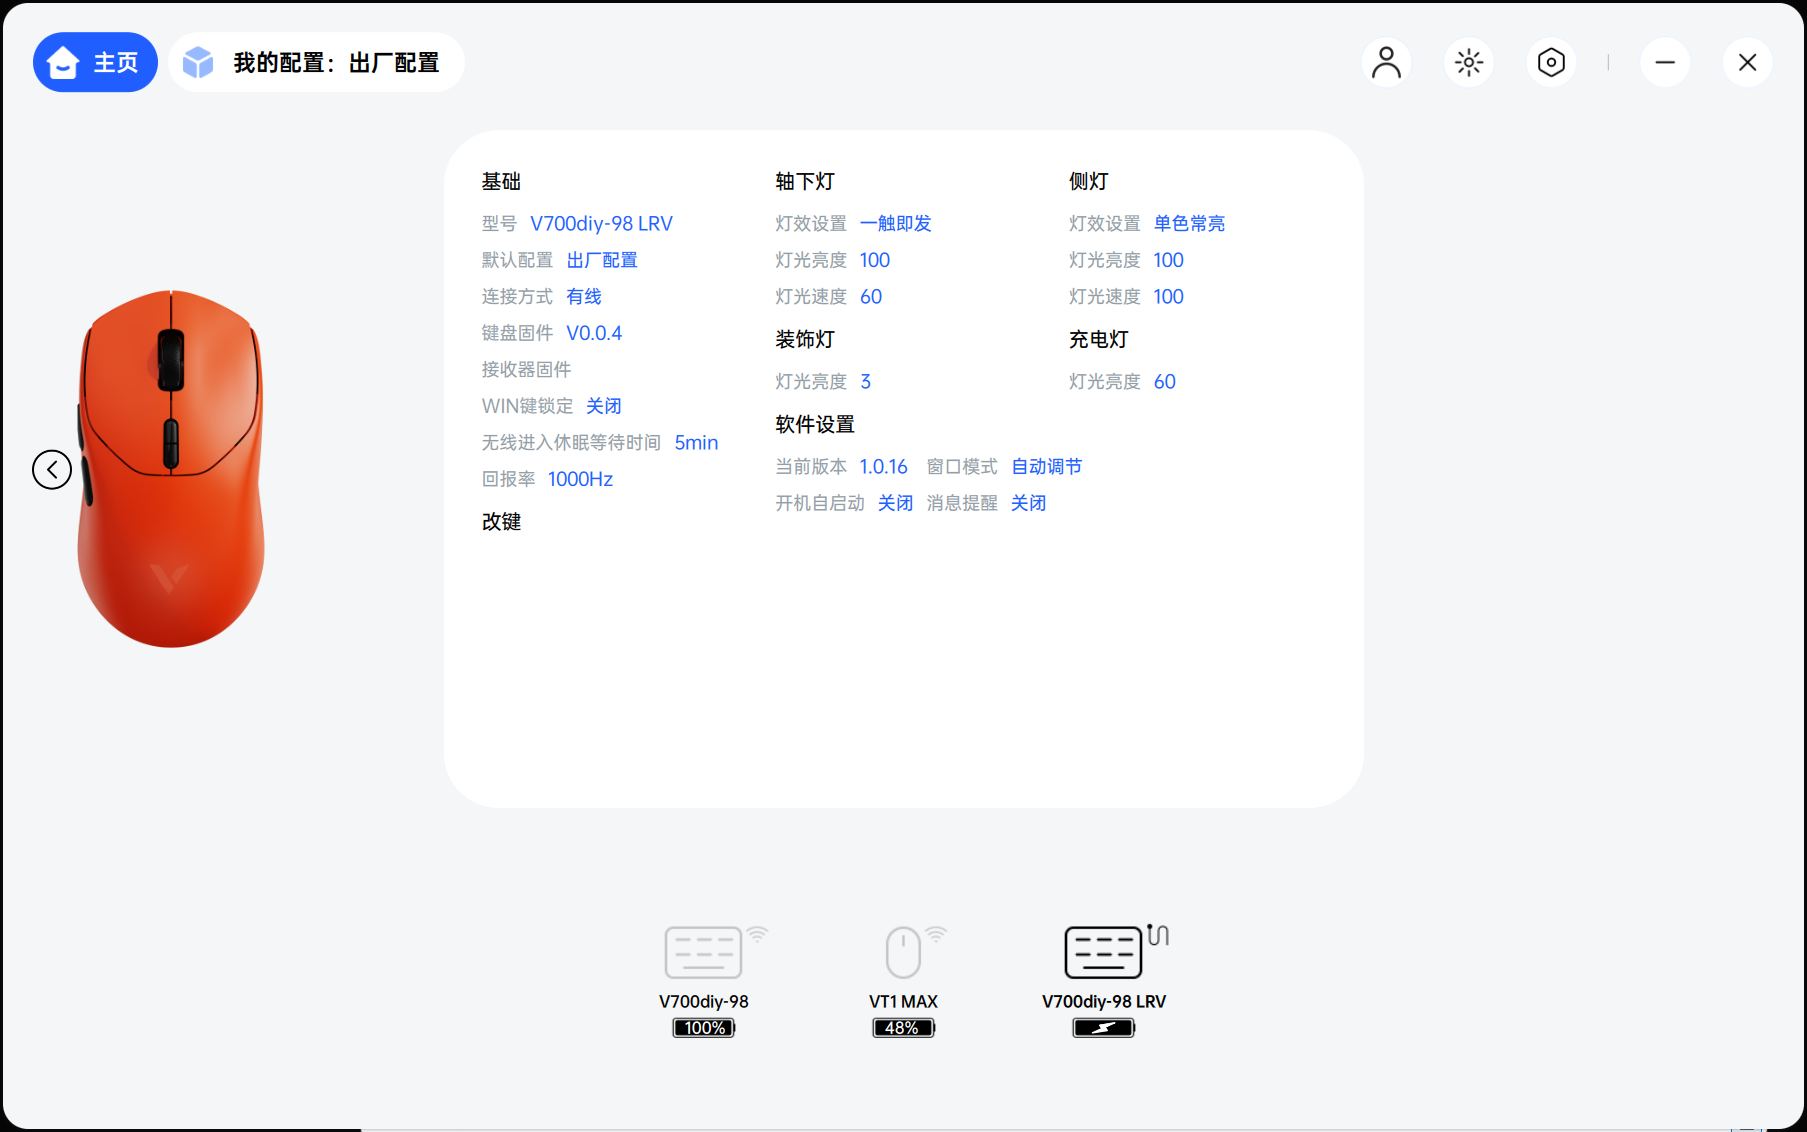The width and height of the screenshot is (1807, 1132).
Task: Click the VT1 MAX device label
Action: [x=904, y=1001]
